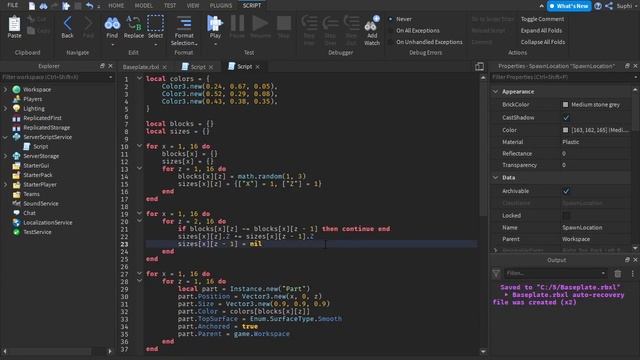Click the Share icon near username
The height and width of the screenshot is (360, 640).
tap(609, 6)
